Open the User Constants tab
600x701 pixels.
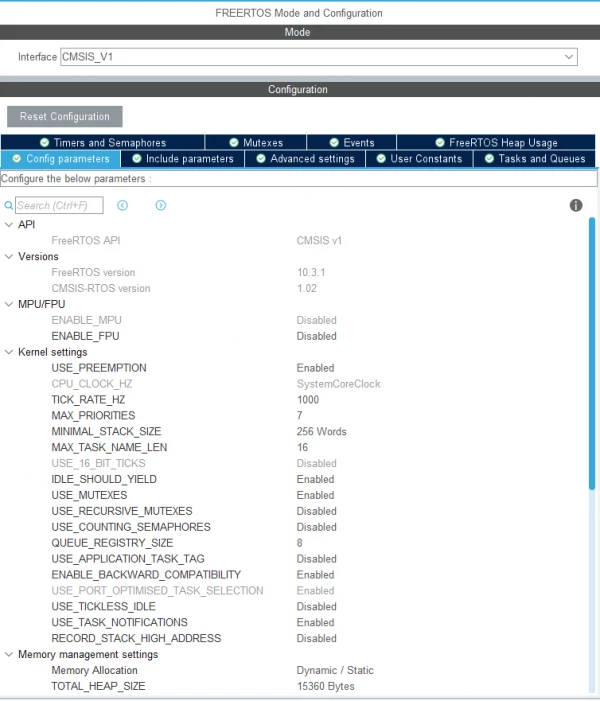click(x=419, y=159)
